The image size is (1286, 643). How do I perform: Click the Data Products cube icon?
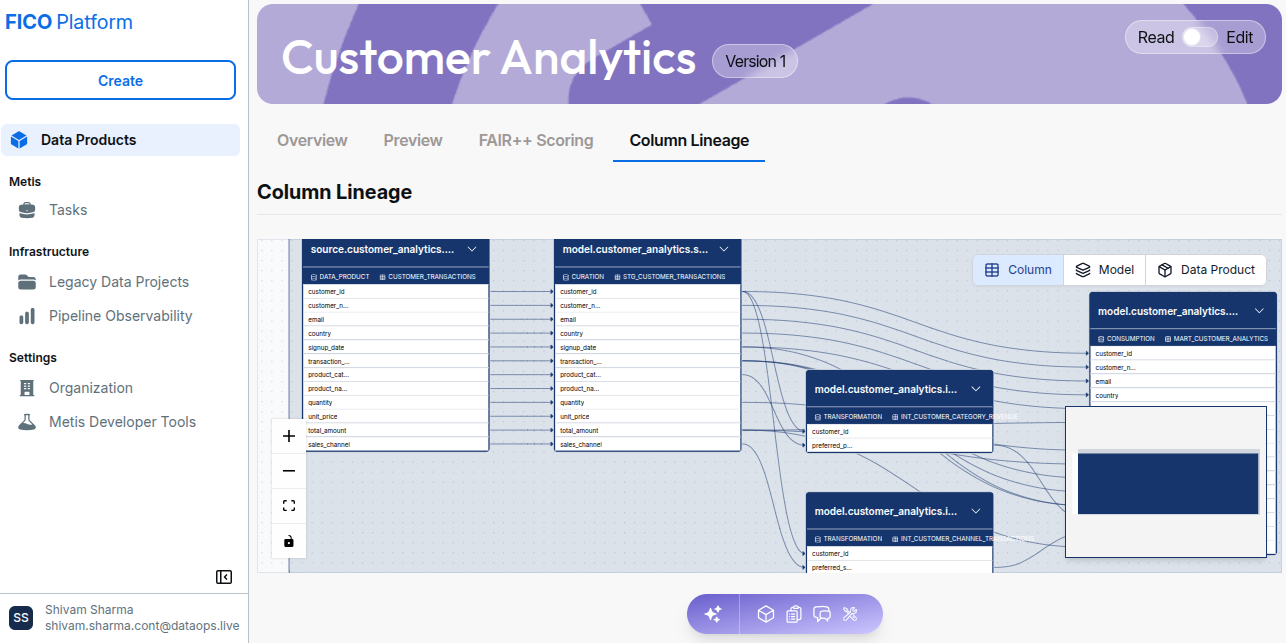[19, 140]
